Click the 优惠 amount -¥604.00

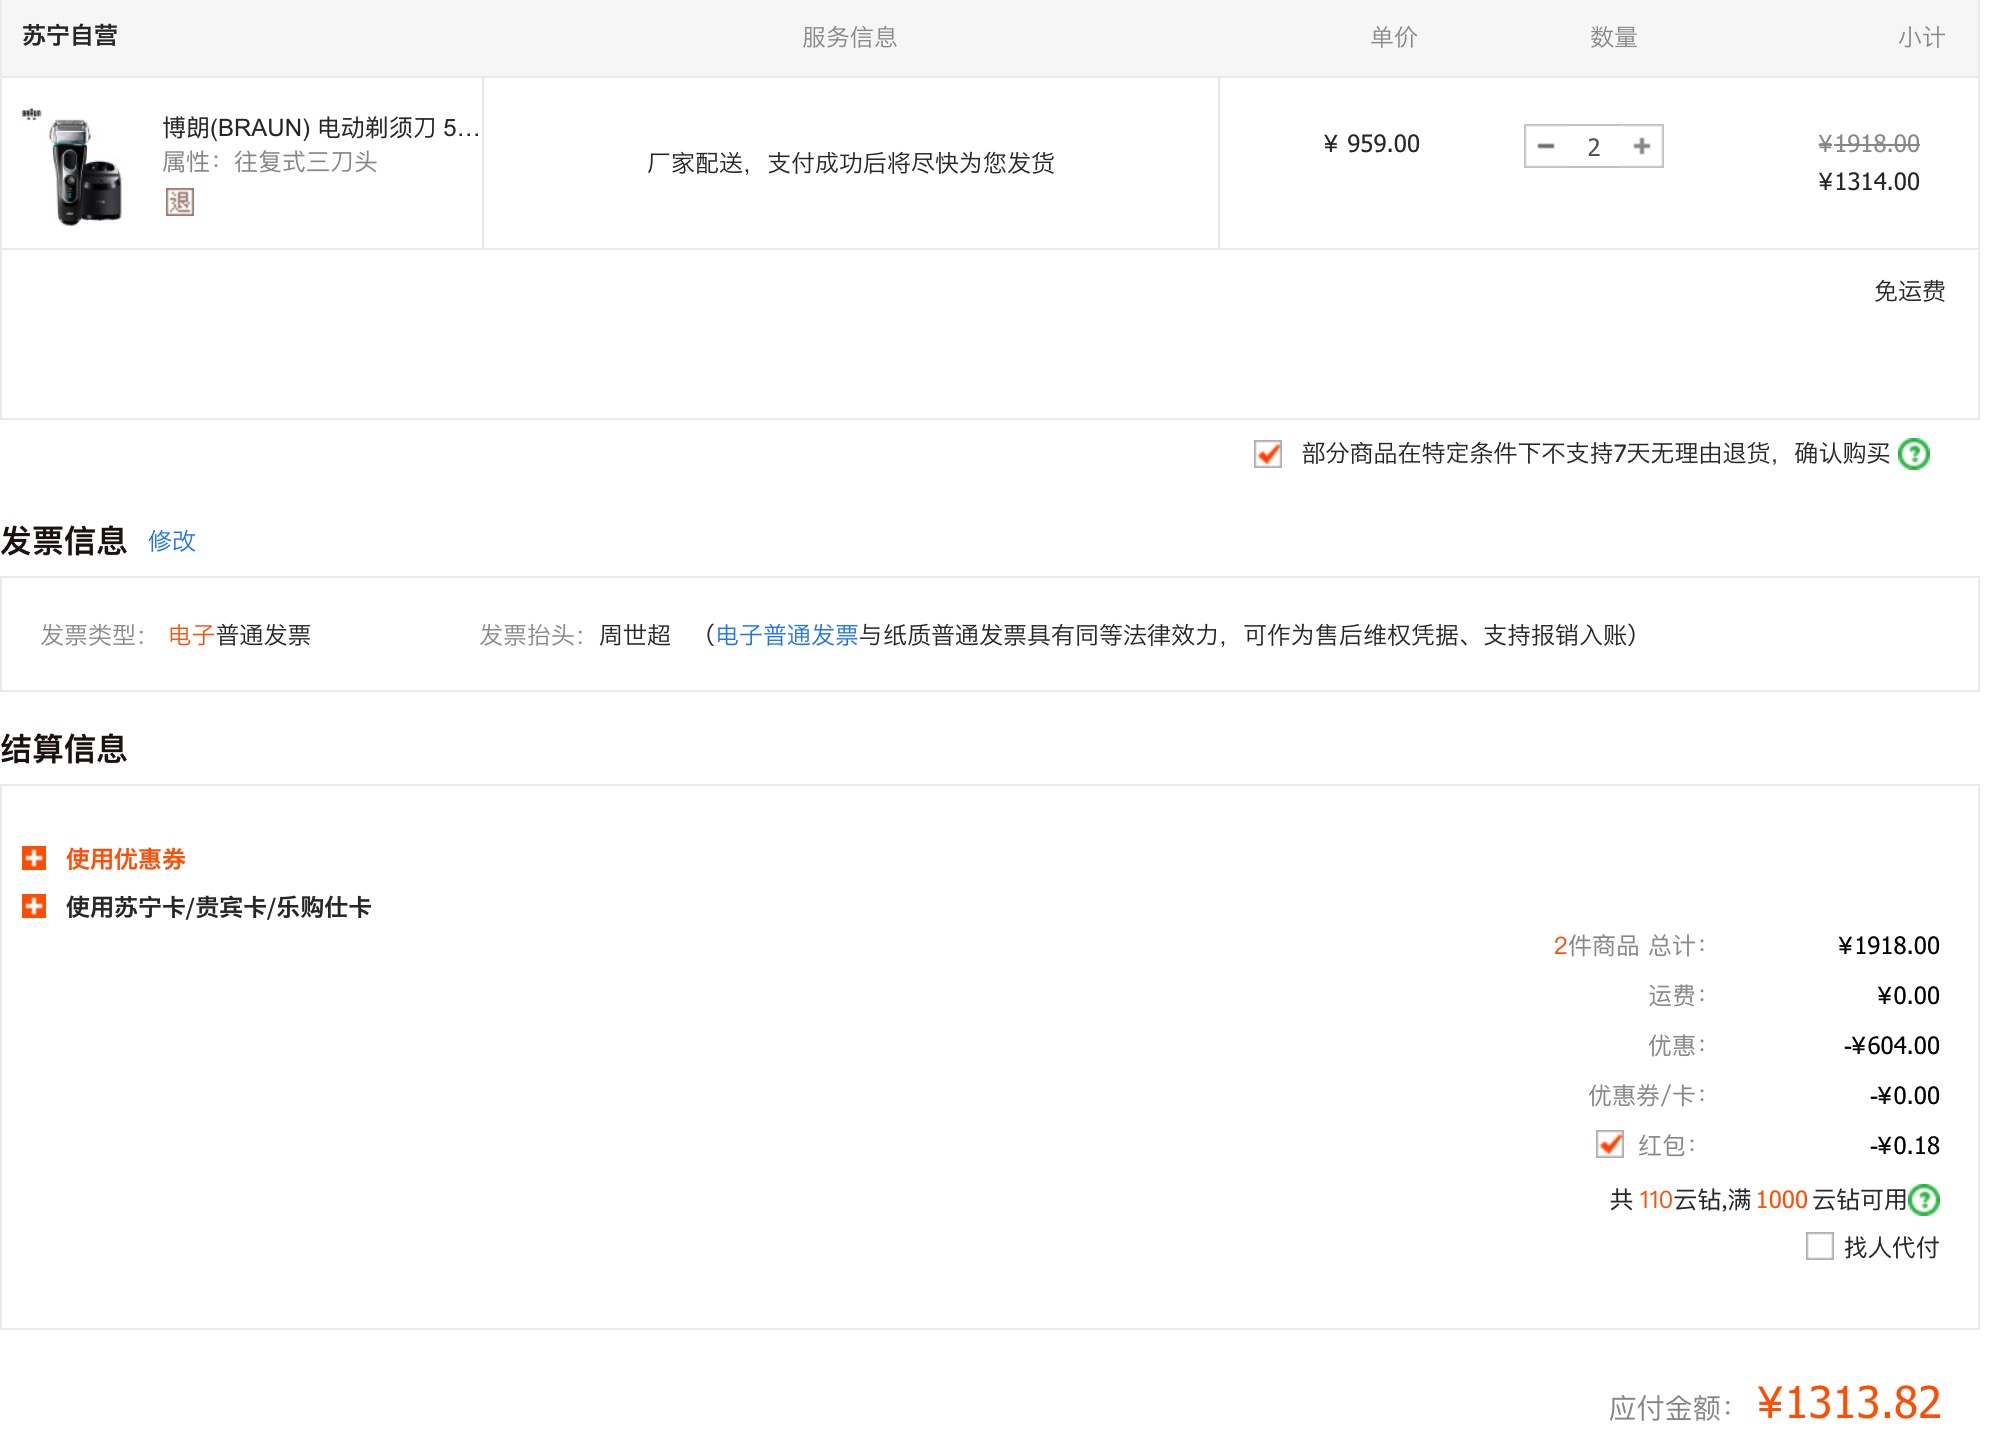pos(1891,1046)
